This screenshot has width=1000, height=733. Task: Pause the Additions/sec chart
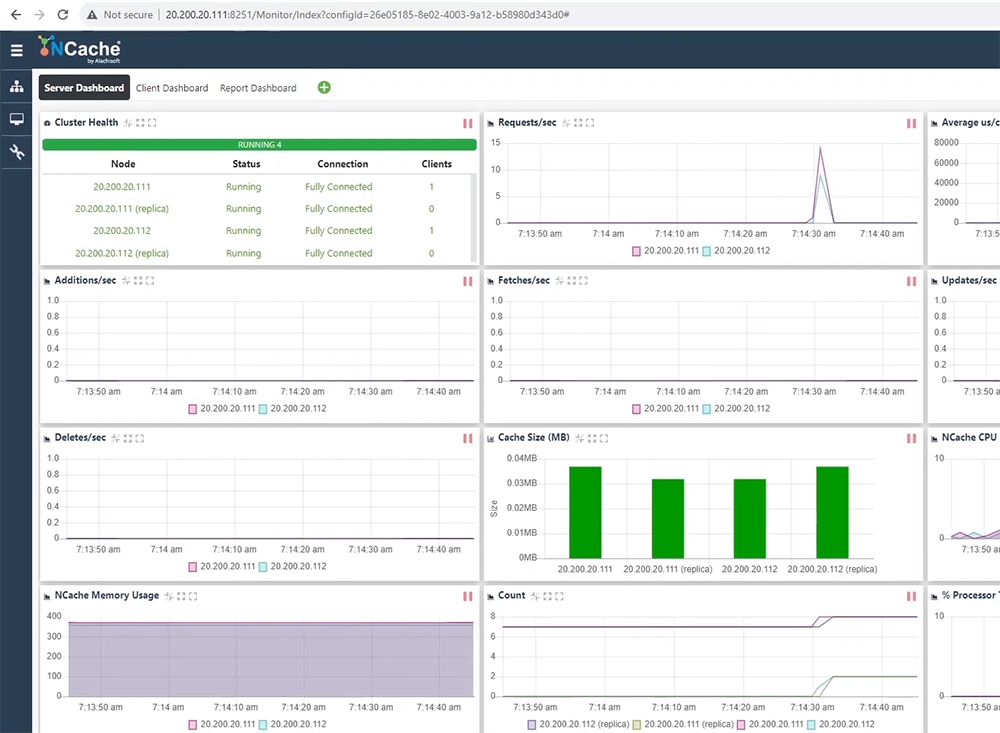467,281
